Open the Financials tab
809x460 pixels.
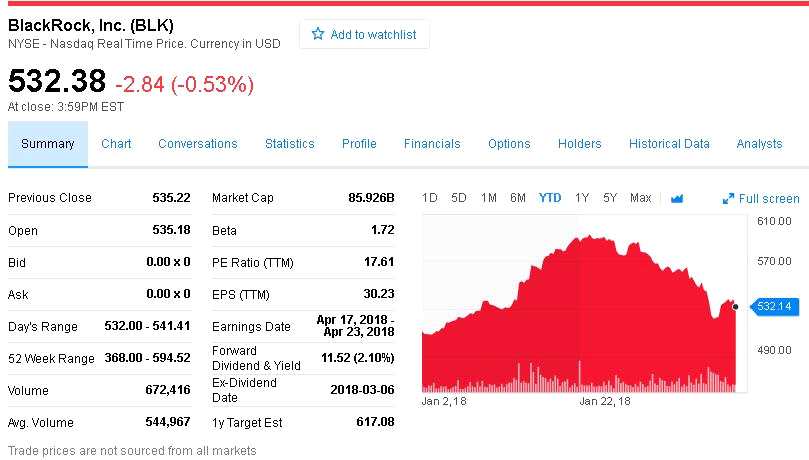432,144
